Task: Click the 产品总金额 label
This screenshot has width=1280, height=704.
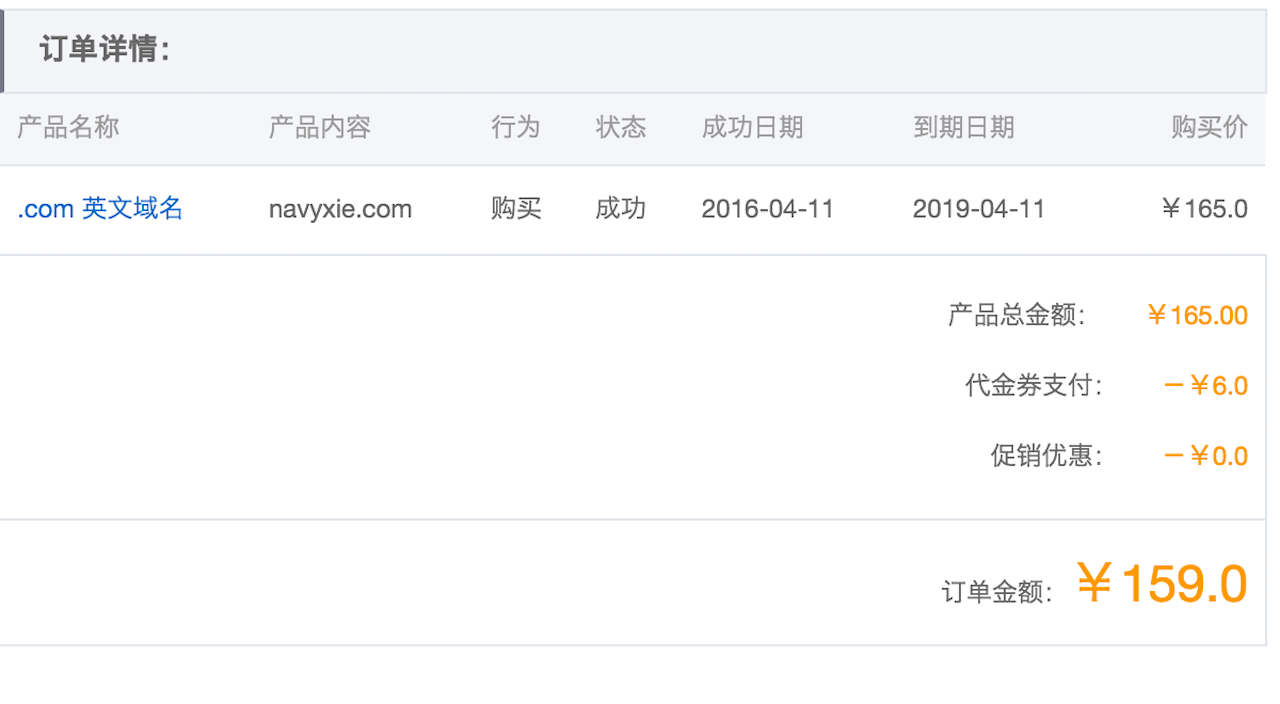Action: pos(1016,316)
